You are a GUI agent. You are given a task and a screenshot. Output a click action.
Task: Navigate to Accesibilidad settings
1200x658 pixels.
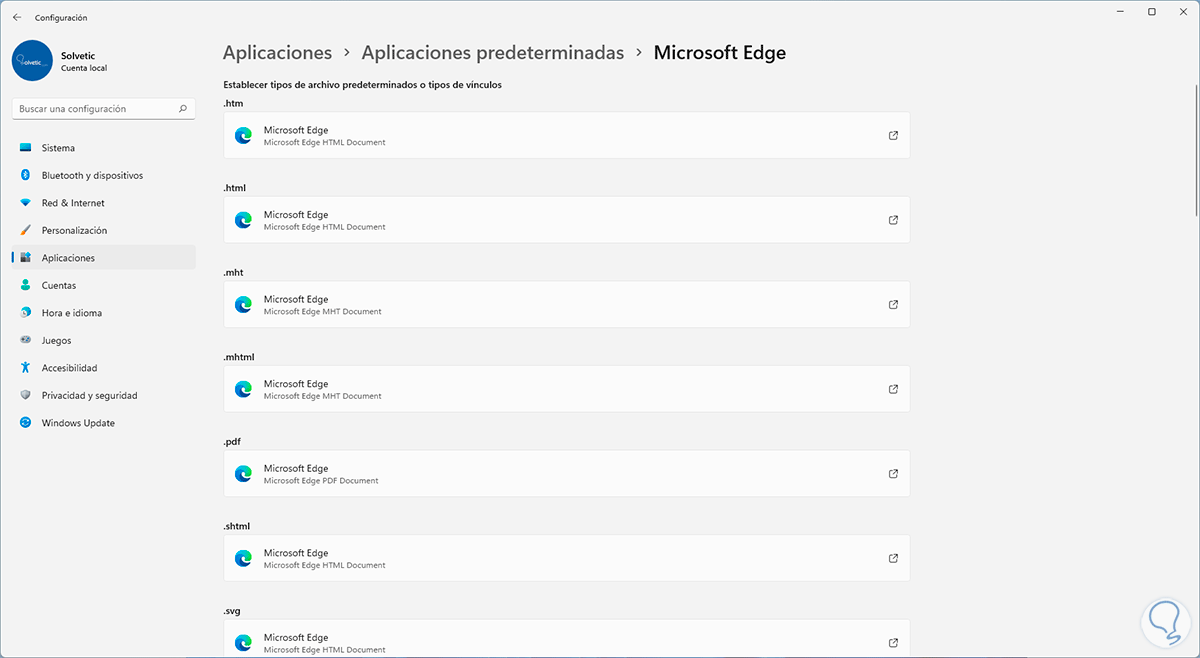click(69, 368)
